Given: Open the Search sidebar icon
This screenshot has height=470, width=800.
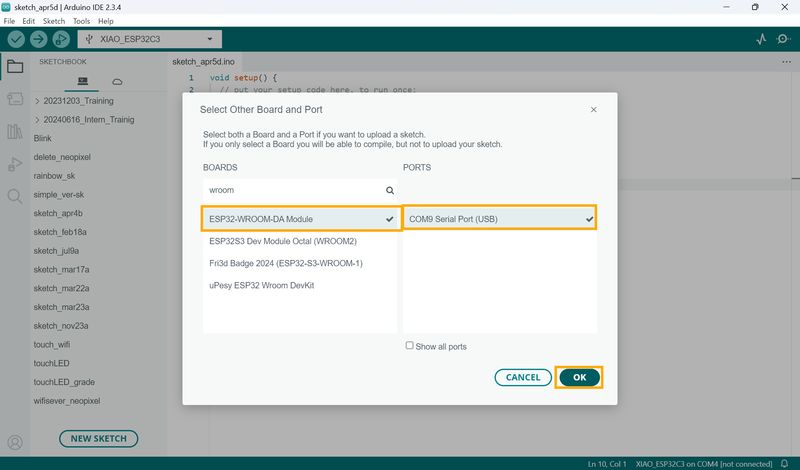Looking at the screenshot, I should [x=15, y=196].
